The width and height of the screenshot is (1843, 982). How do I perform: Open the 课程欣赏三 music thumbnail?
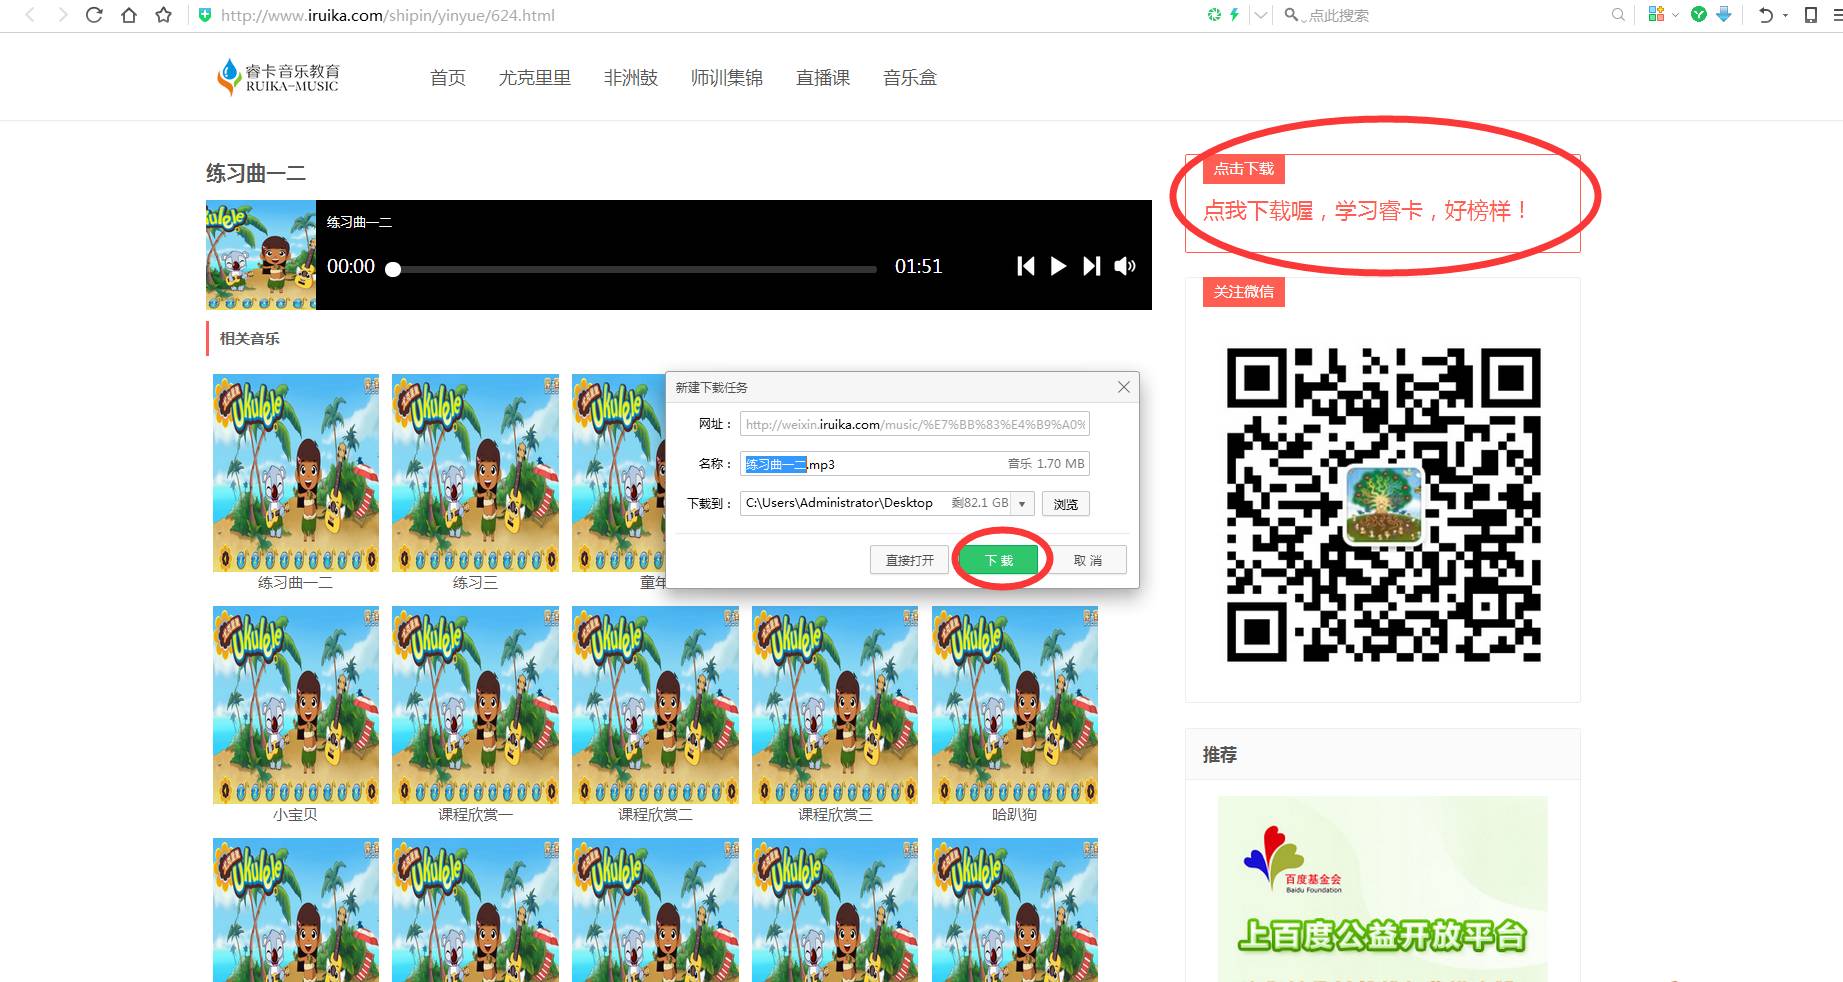click(835, 705)
